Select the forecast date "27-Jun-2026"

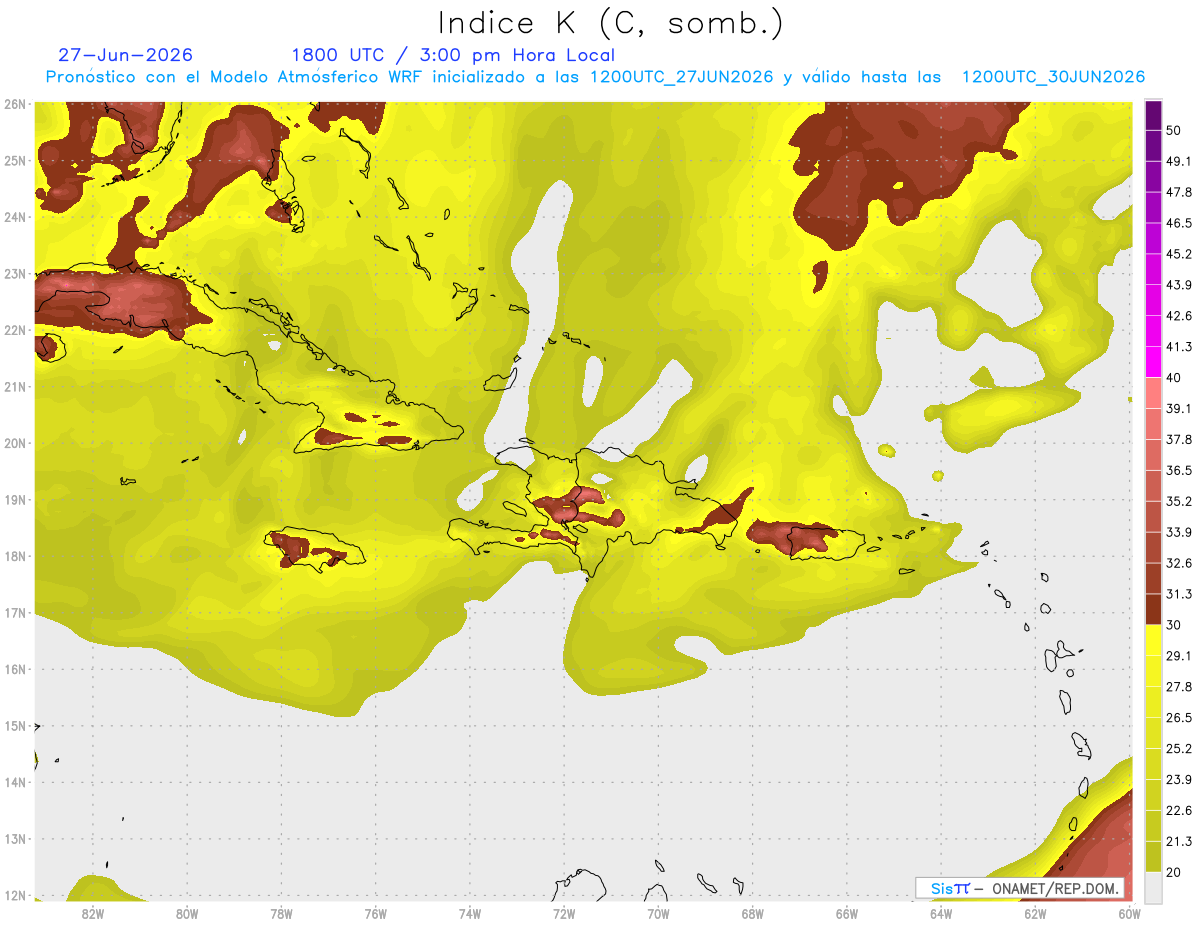[126, 55]
